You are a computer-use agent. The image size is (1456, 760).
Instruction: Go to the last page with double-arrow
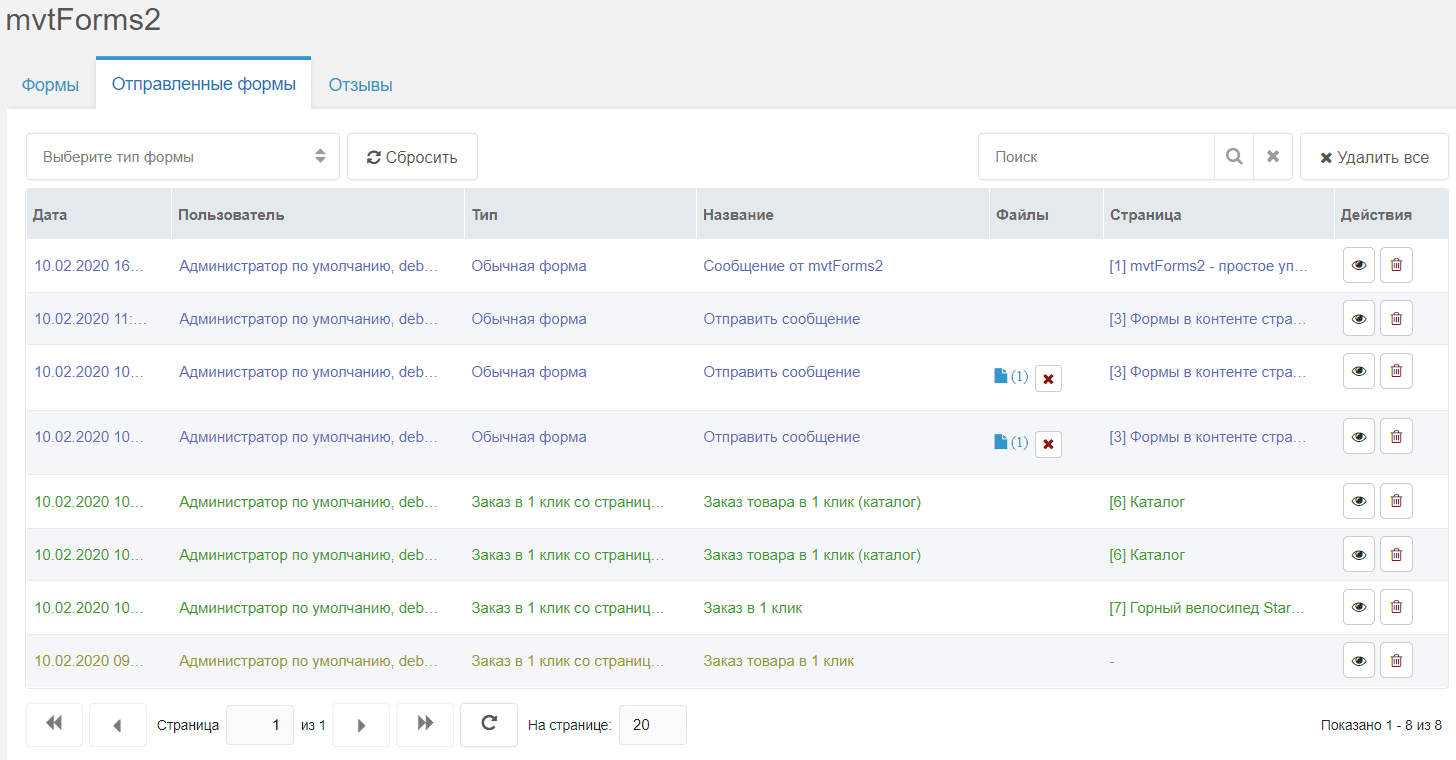(x=425, y=725)
